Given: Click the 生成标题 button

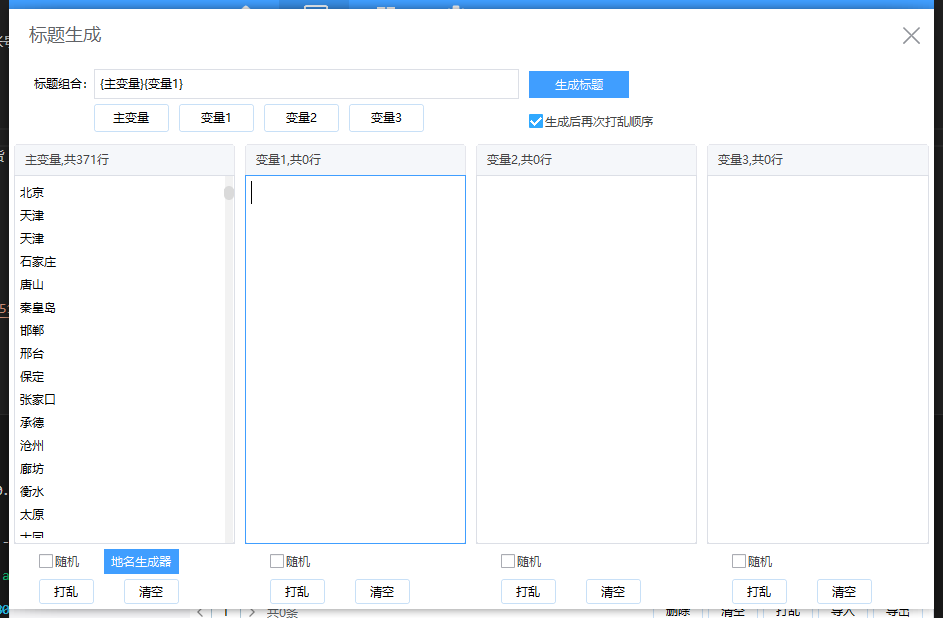Looking at the screenshot, I should pos(577,84).
